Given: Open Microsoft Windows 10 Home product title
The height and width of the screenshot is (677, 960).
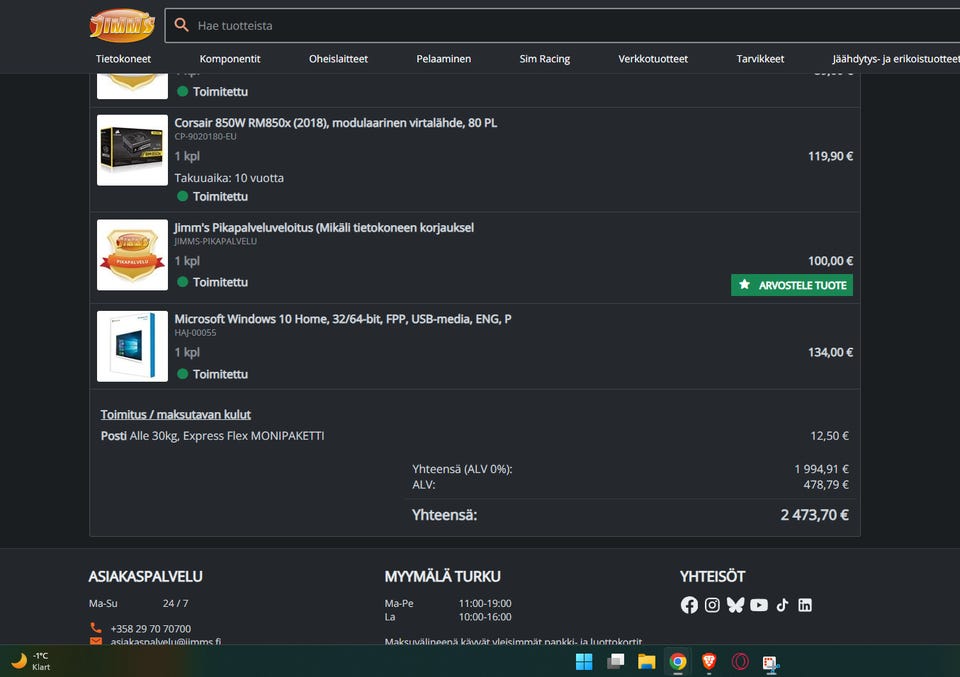Looking at the screenshot, I should (343, 319).
